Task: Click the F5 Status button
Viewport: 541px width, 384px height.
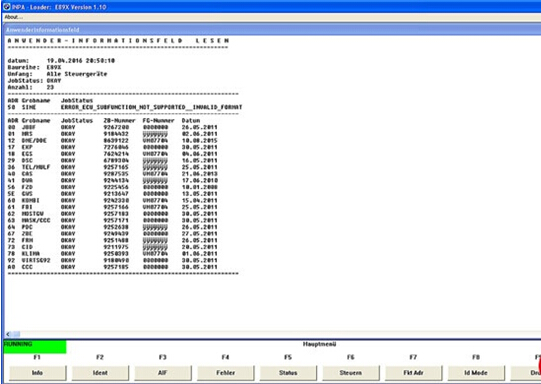Action: point(288,373)
